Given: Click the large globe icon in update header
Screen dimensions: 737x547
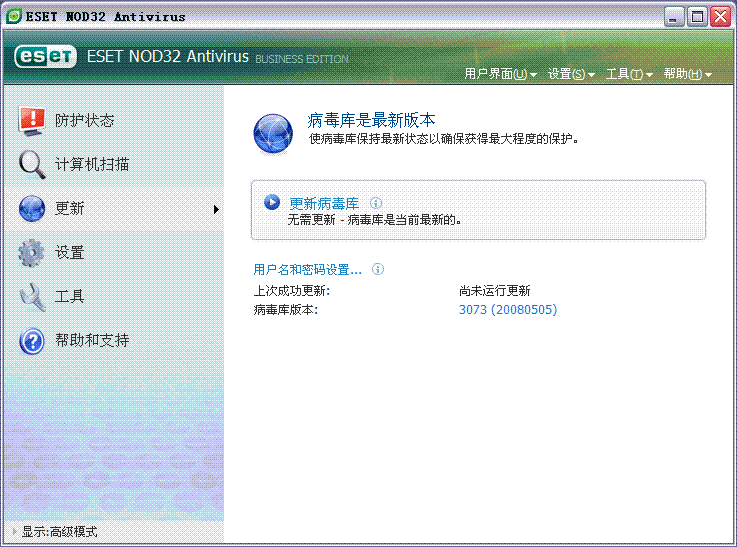Looking at the screenshot, I should (x=273, y=133).
